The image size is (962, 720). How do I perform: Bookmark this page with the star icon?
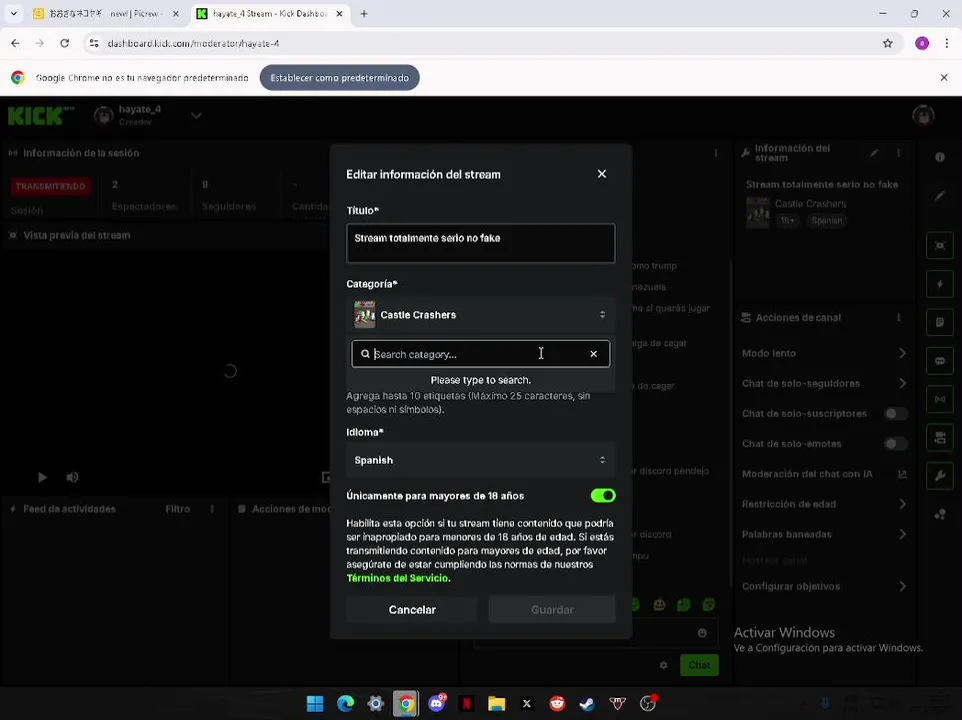click(887, 44)
